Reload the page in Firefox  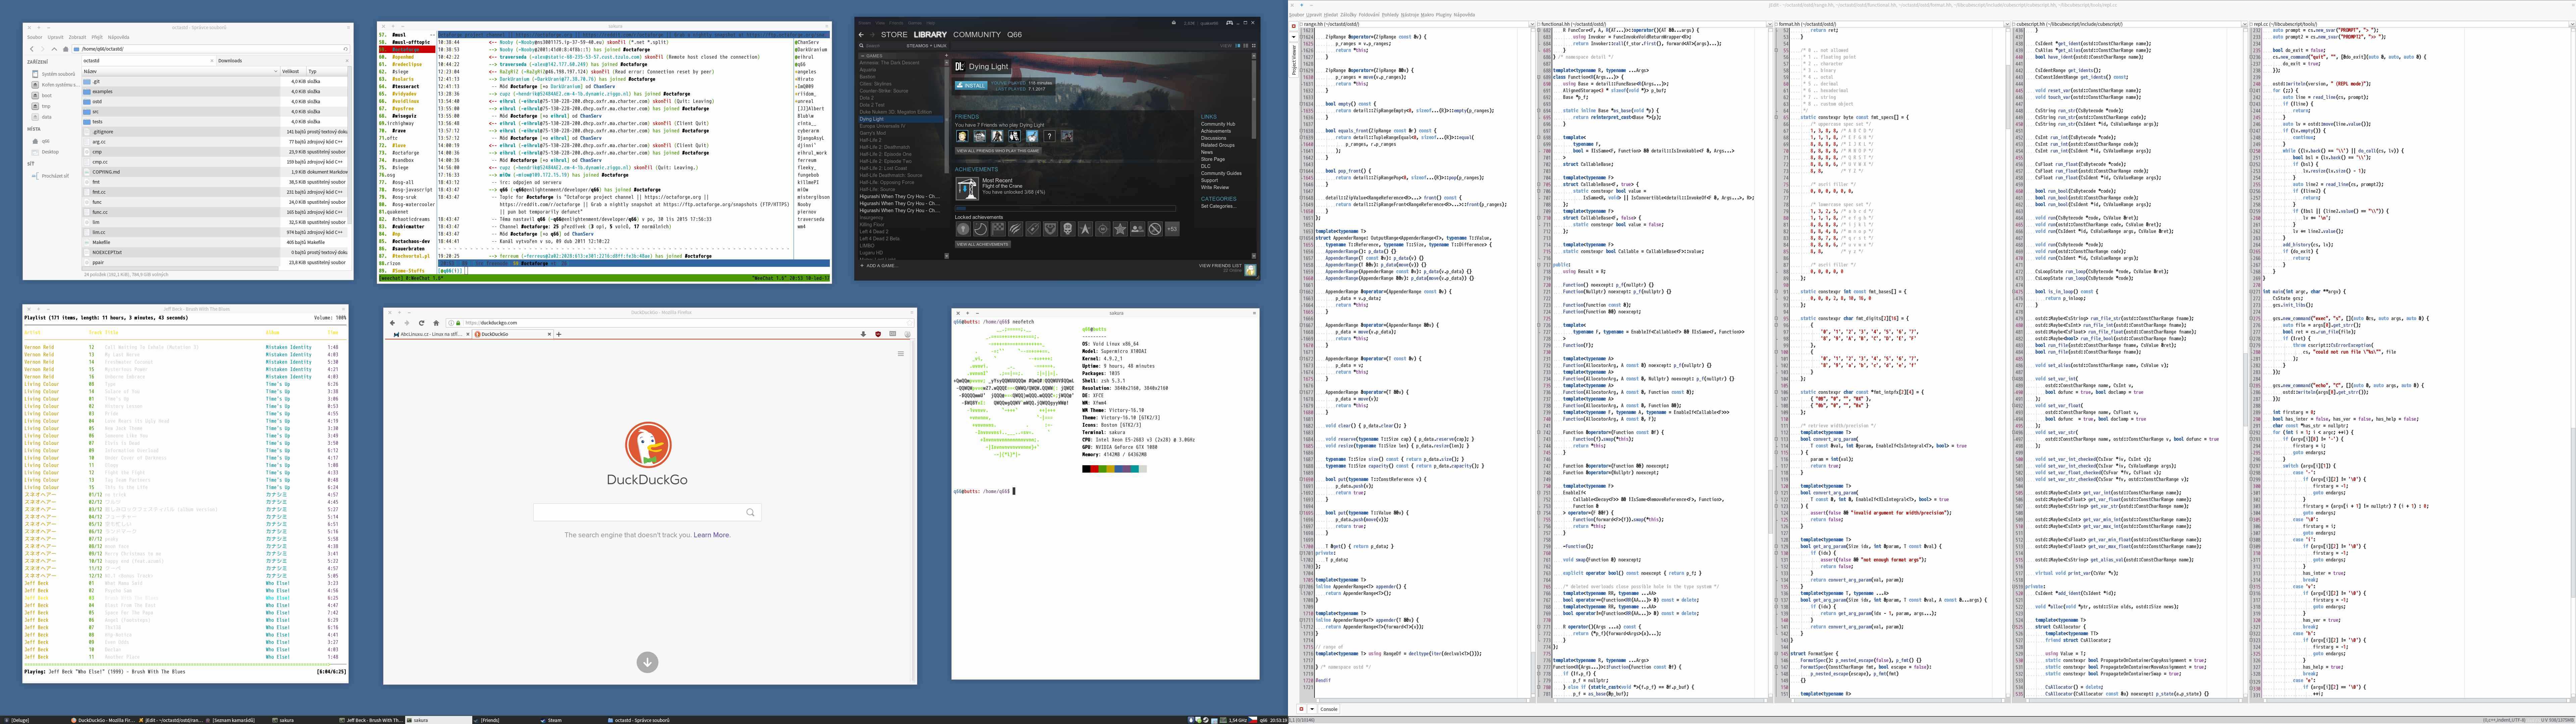click(422, 323)
